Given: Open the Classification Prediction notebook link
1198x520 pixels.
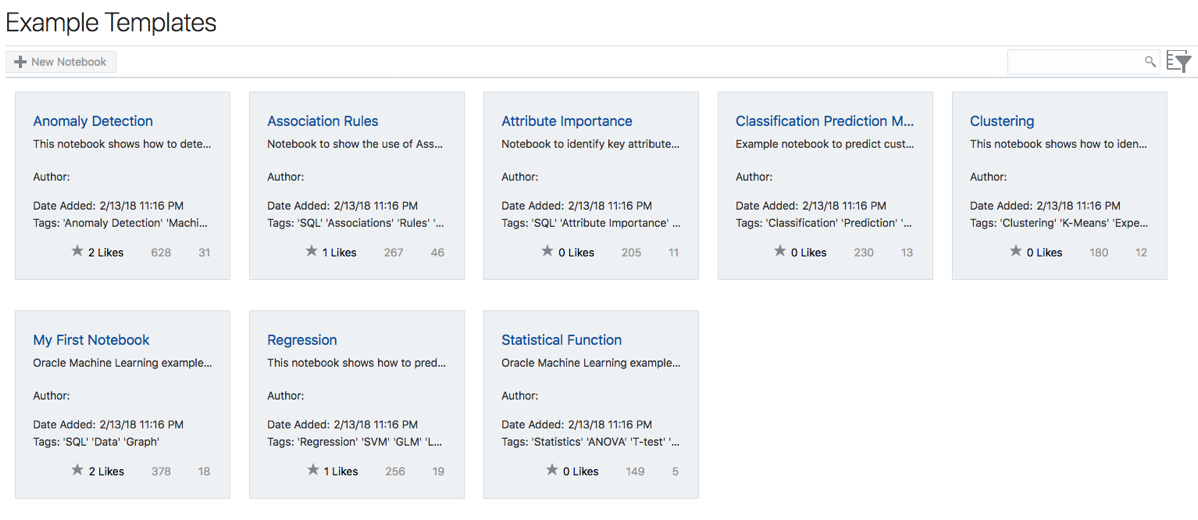Looking at the screenshot, I should click(824, 121).
